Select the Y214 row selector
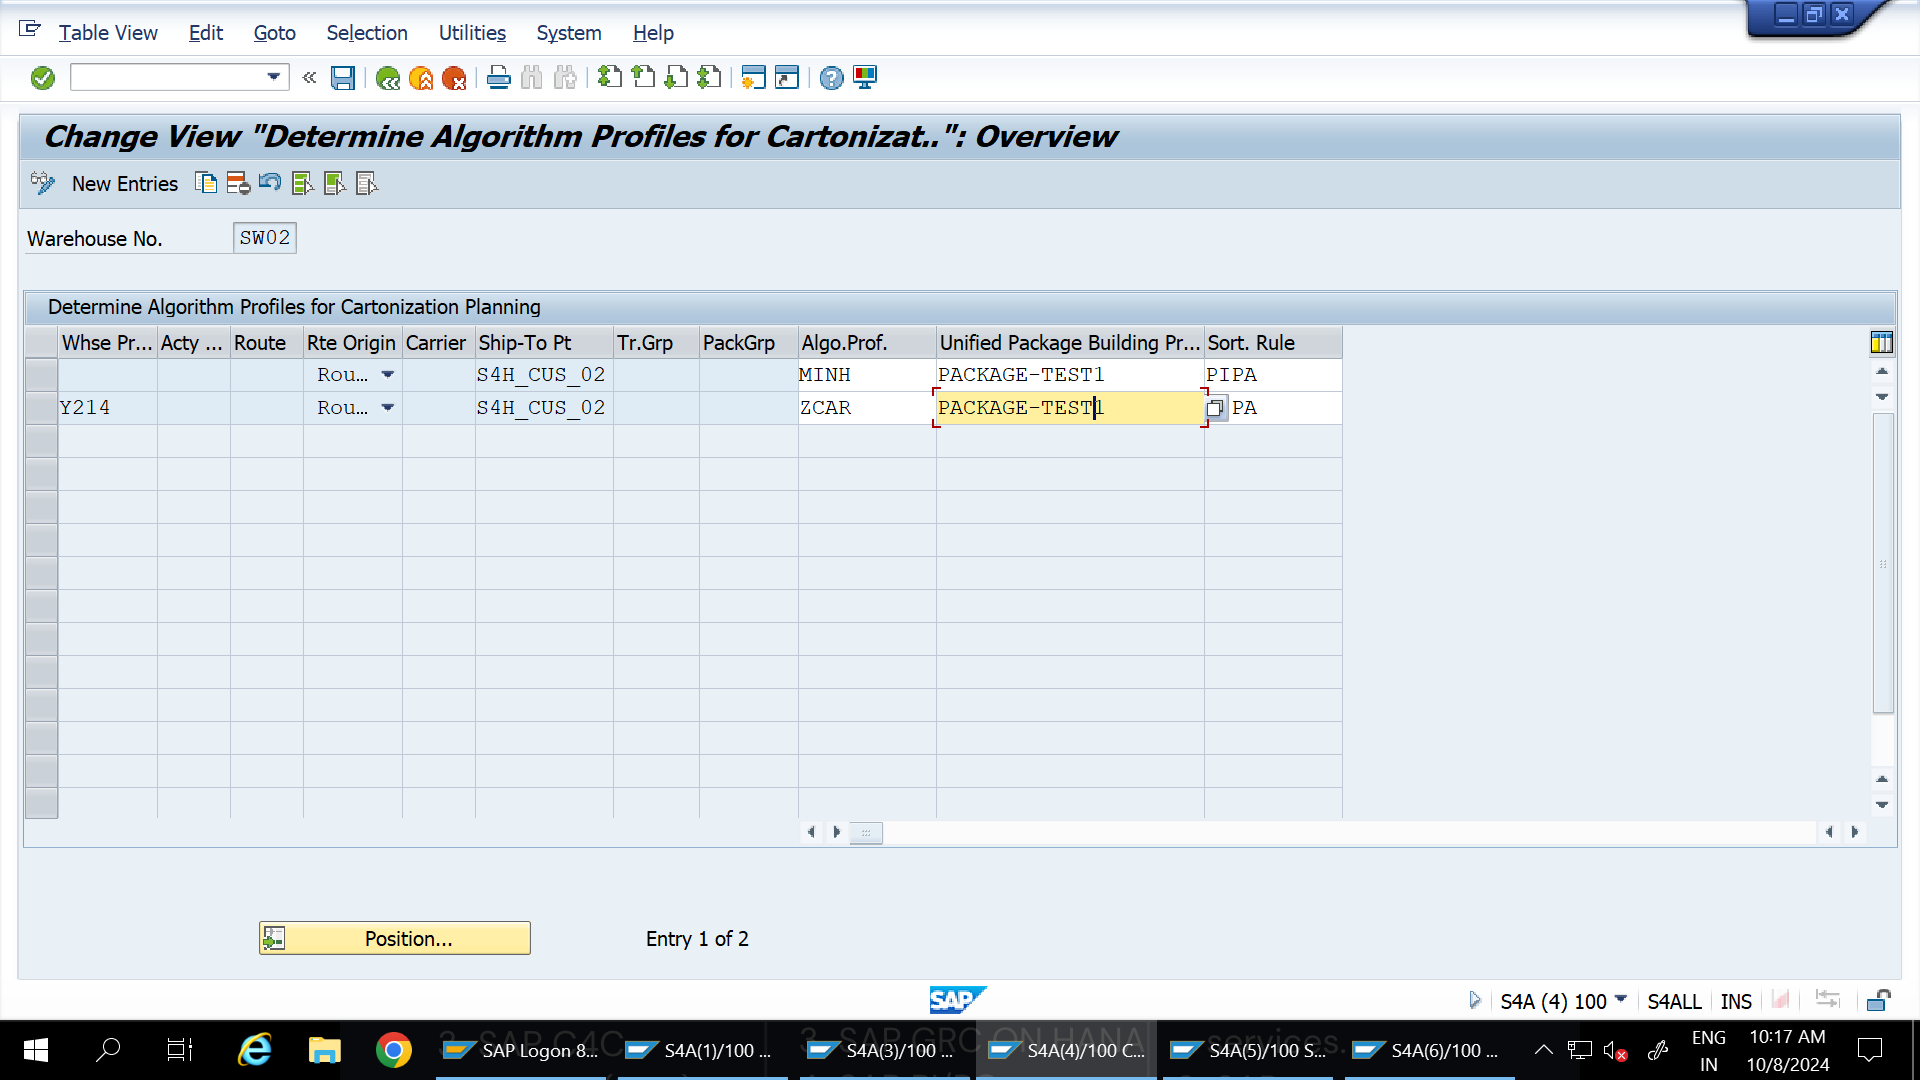 pyautogui.click(x=41, y=407)
